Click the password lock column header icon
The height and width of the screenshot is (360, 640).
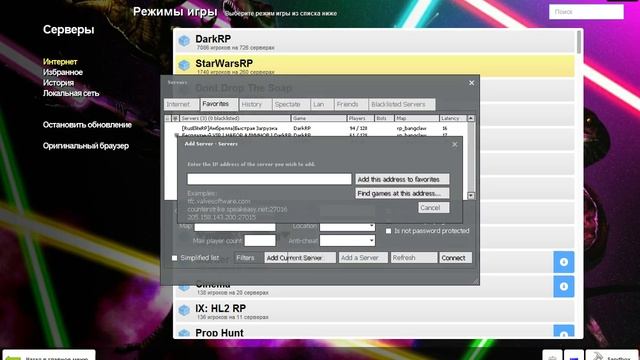point(168,118)
